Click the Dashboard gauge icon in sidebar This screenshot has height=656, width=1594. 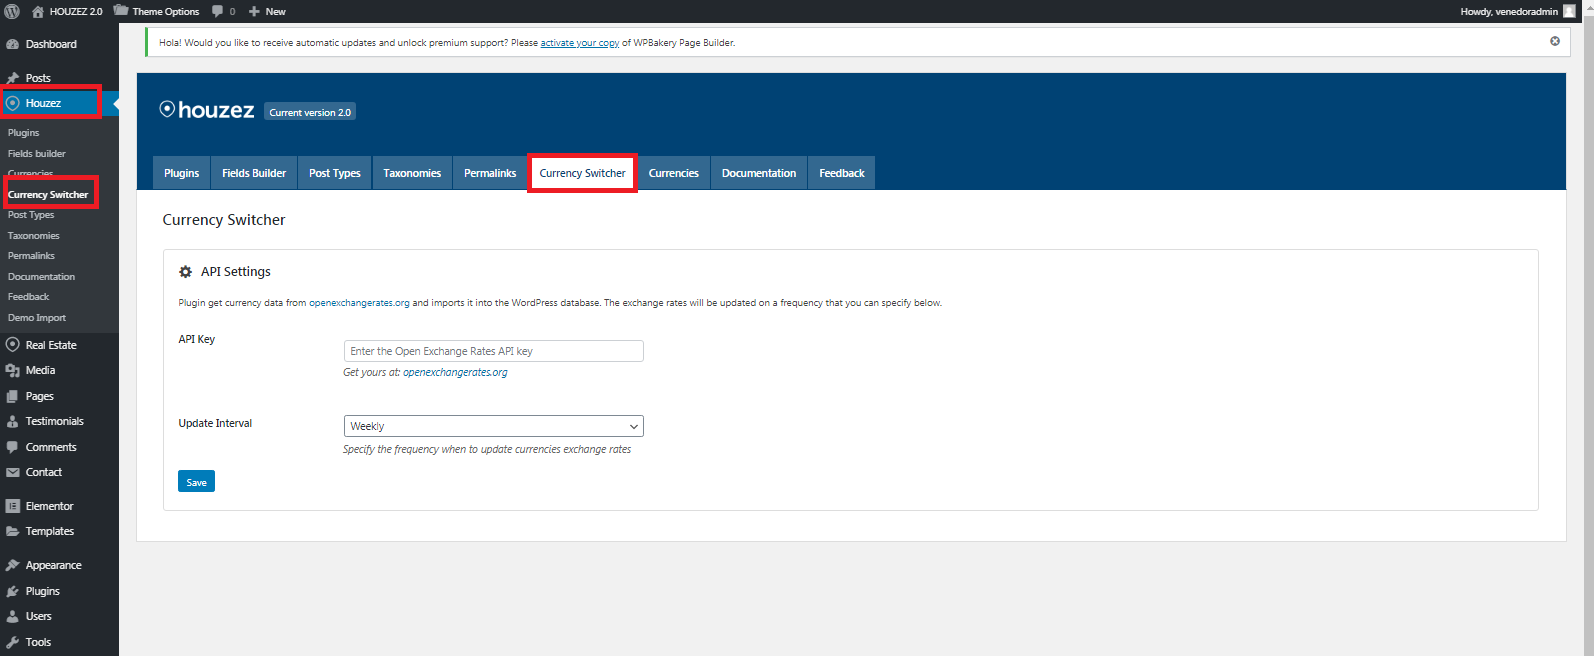point(13,44)
